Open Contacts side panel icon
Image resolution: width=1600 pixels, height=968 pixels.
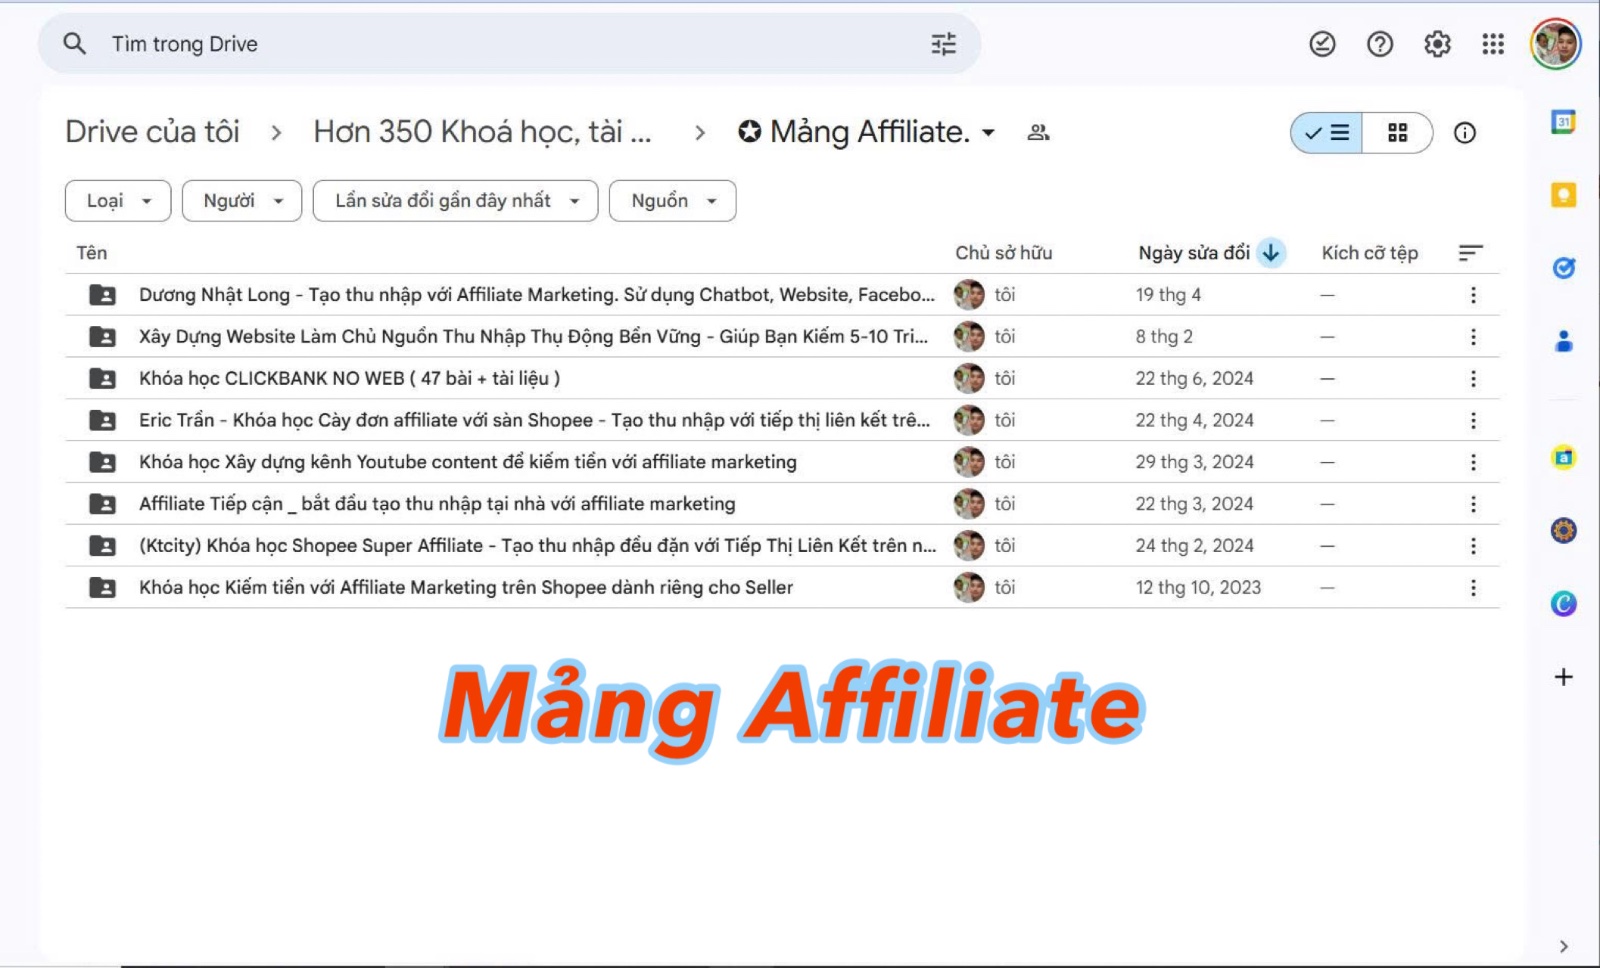[x=1563, y=341]
